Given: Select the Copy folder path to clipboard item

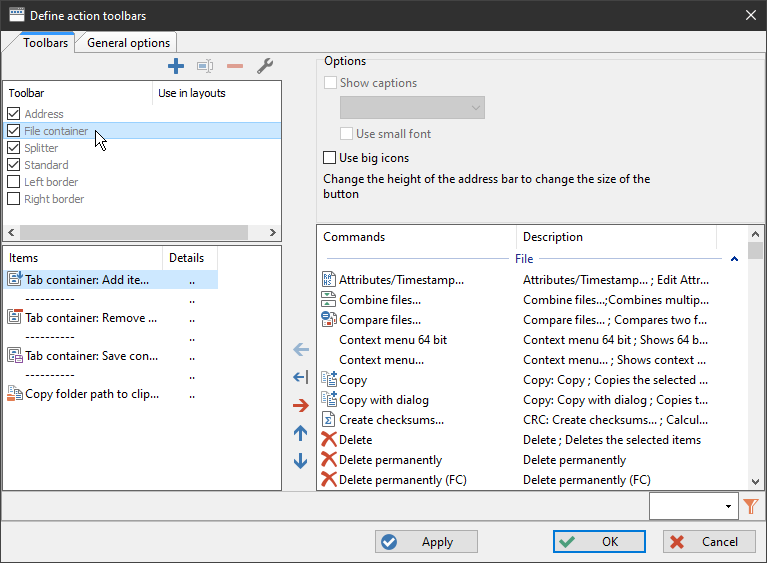Looking at the screenshot, I should coord(91,394).
